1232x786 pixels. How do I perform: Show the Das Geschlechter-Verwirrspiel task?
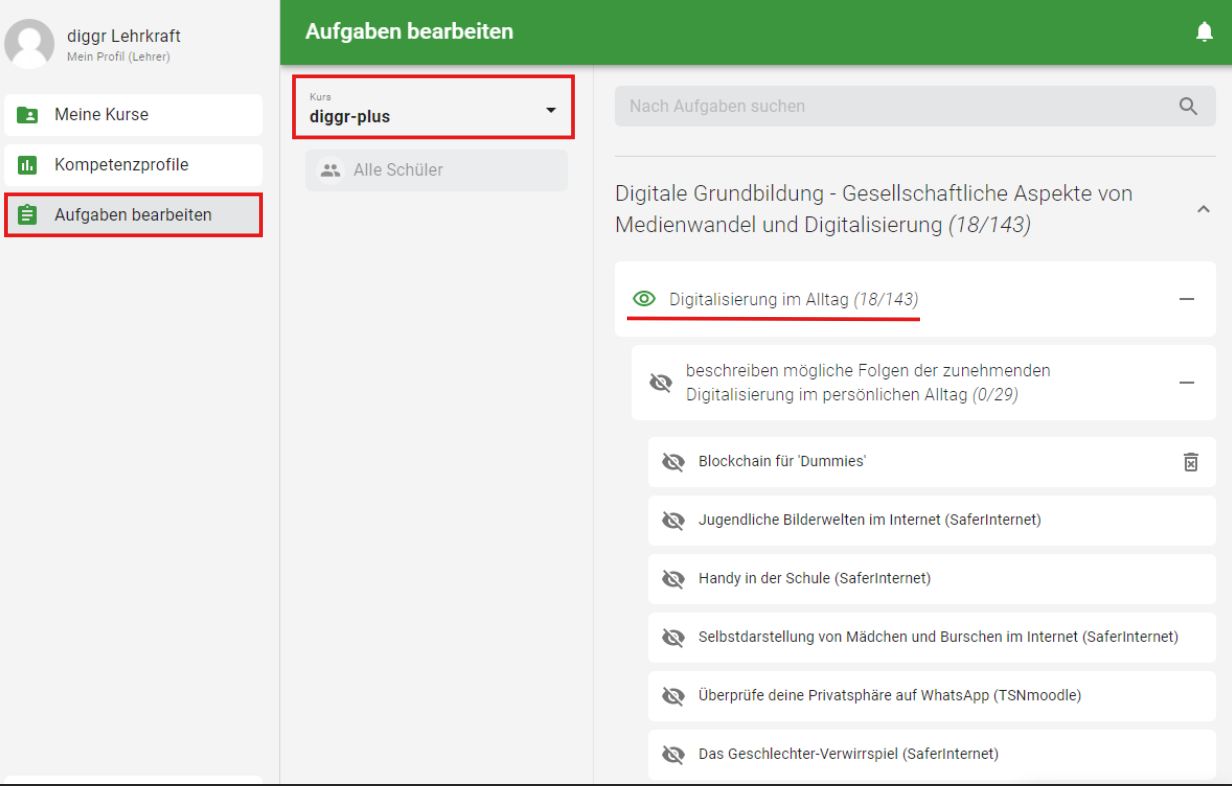tap(673, 754)
